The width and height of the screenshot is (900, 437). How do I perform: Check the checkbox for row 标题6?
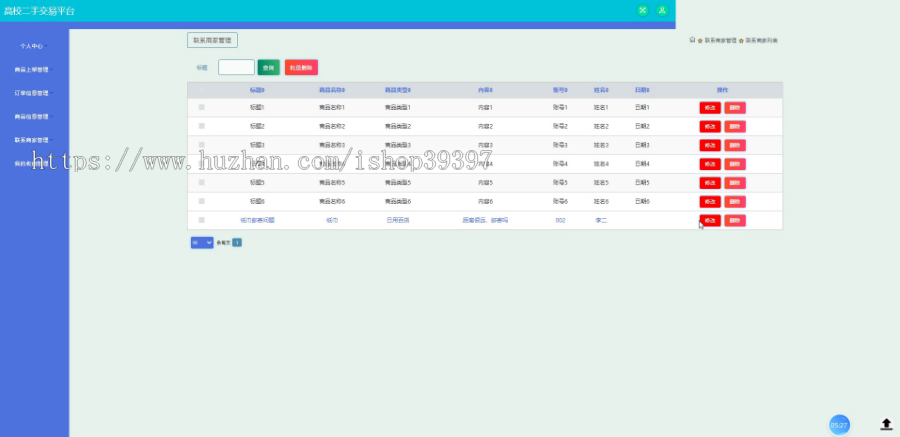(x=201, y=201)
